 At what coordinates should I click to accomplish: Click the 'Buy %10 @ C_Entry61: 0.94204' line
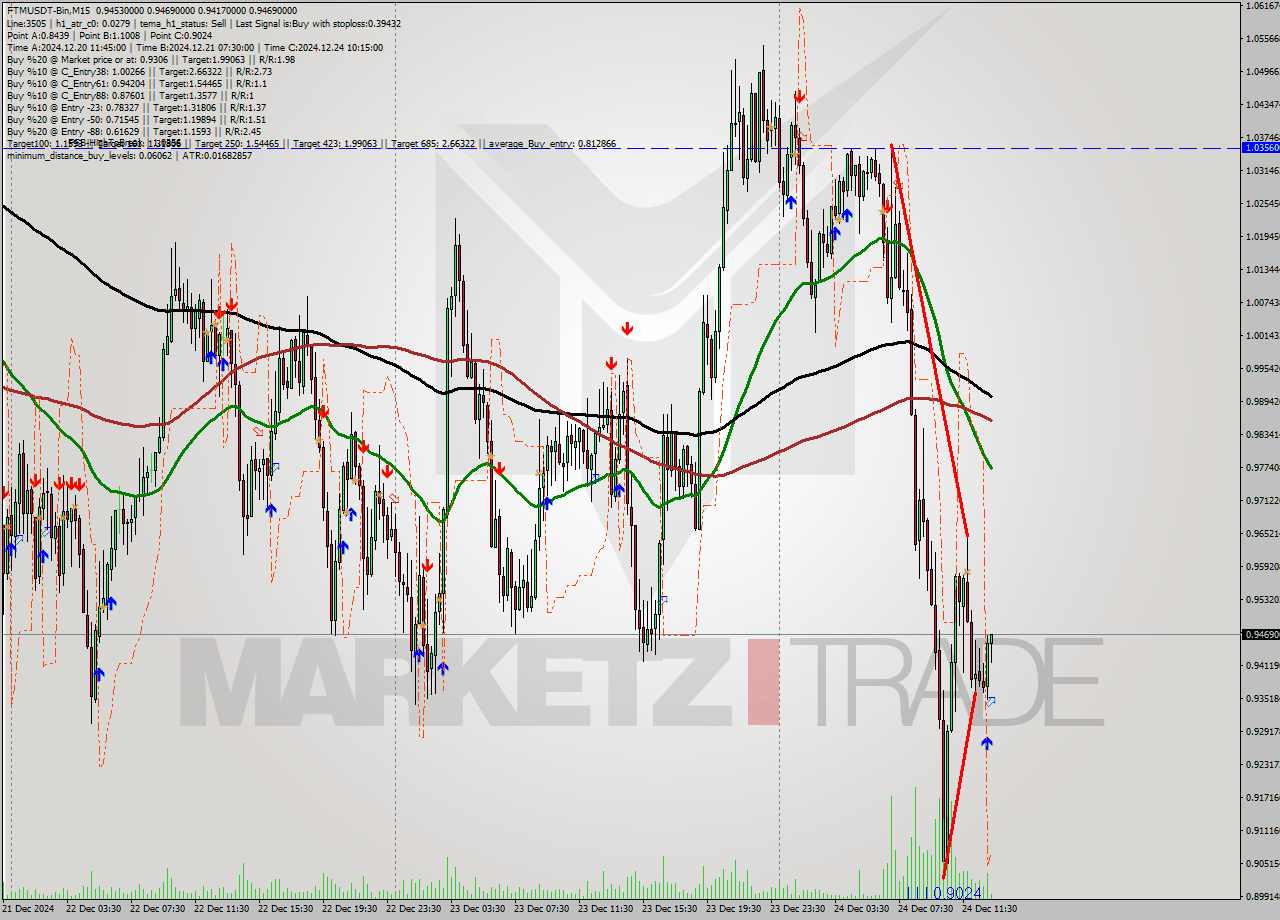click(x=135, y=83)
